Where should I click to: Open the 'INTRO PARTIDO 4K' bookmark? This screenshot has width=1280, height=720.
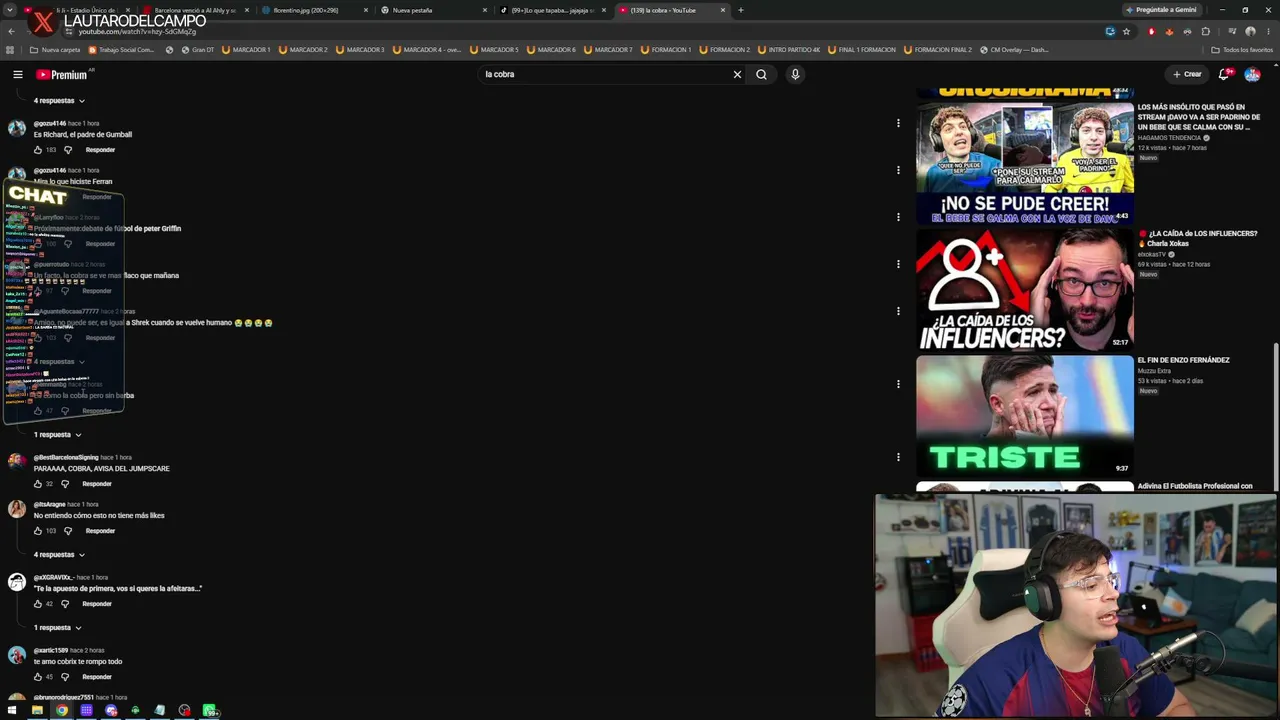pyautogui.click(x=789, y=50)
